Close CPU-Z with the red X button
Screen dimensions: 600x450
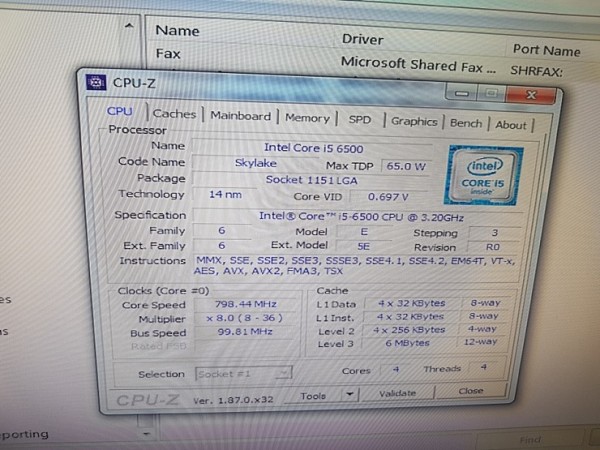tap(531, 95)
